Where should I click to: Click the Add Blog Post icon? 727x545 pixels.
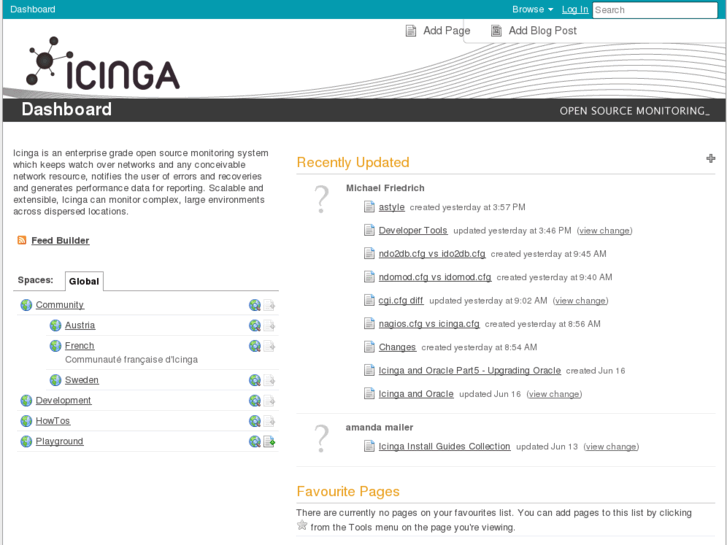click(x=496, y=31)
